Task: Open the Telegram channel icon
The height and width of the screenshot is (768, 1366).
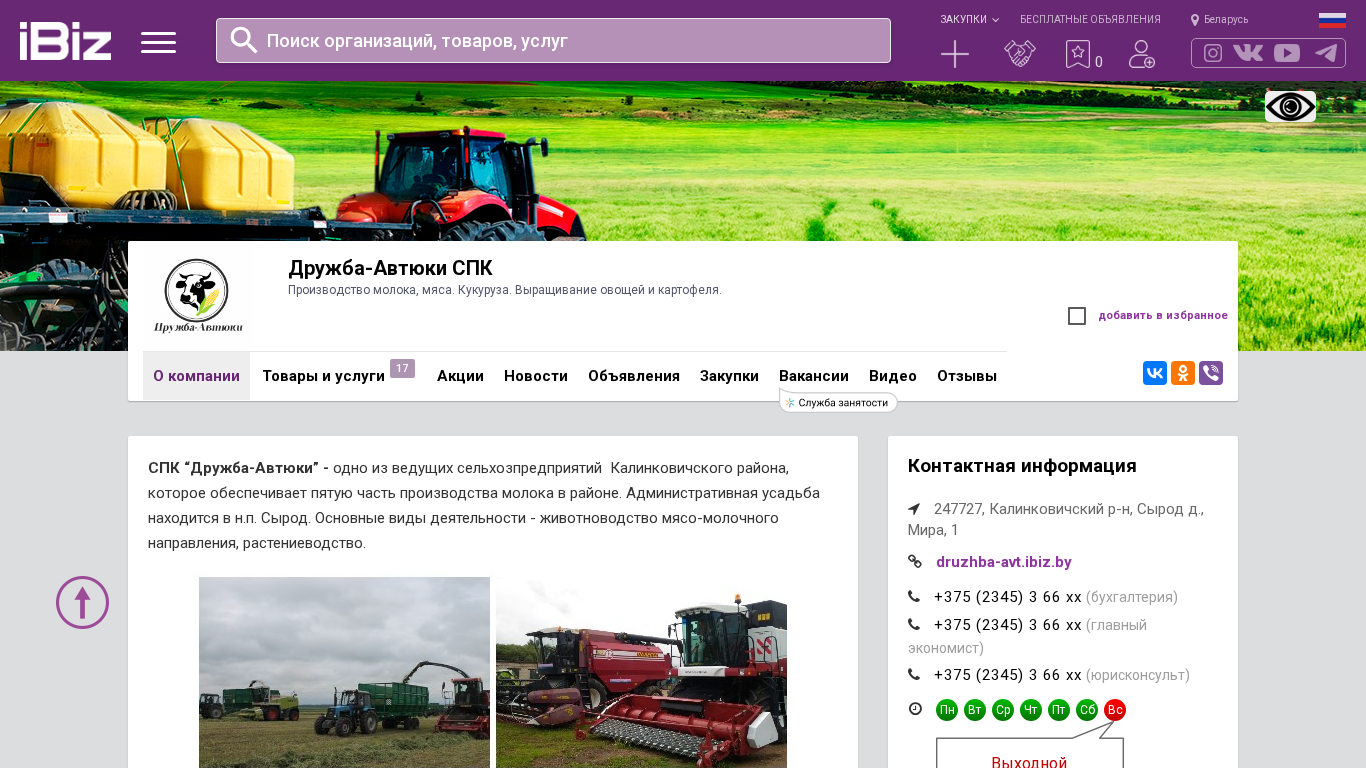Action: (1326, 53)
